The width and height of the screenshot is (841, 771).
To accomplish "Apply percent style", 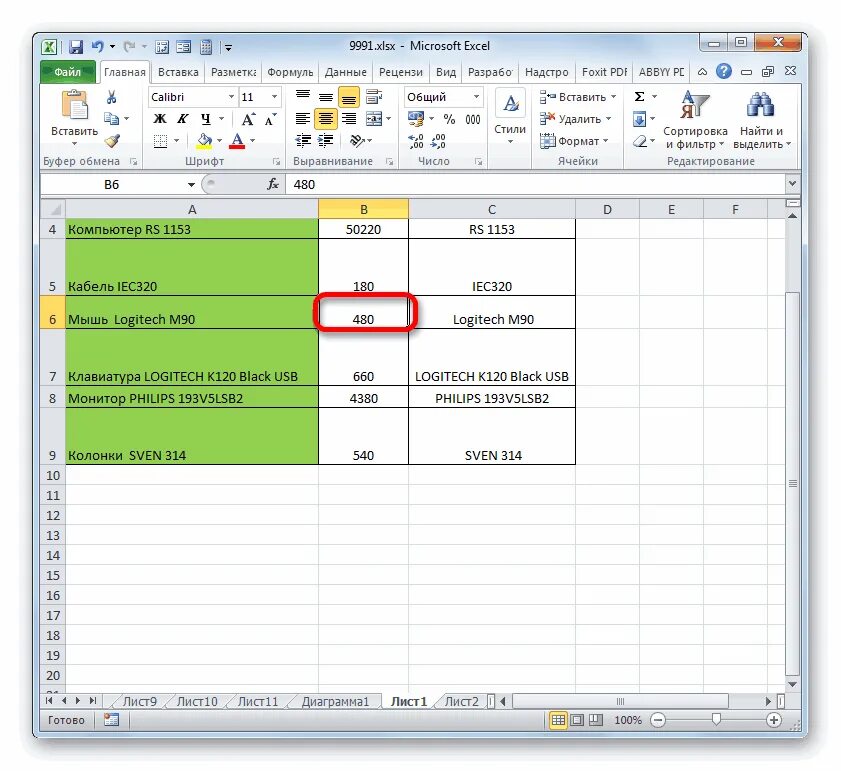I will [x=449, y=119].
